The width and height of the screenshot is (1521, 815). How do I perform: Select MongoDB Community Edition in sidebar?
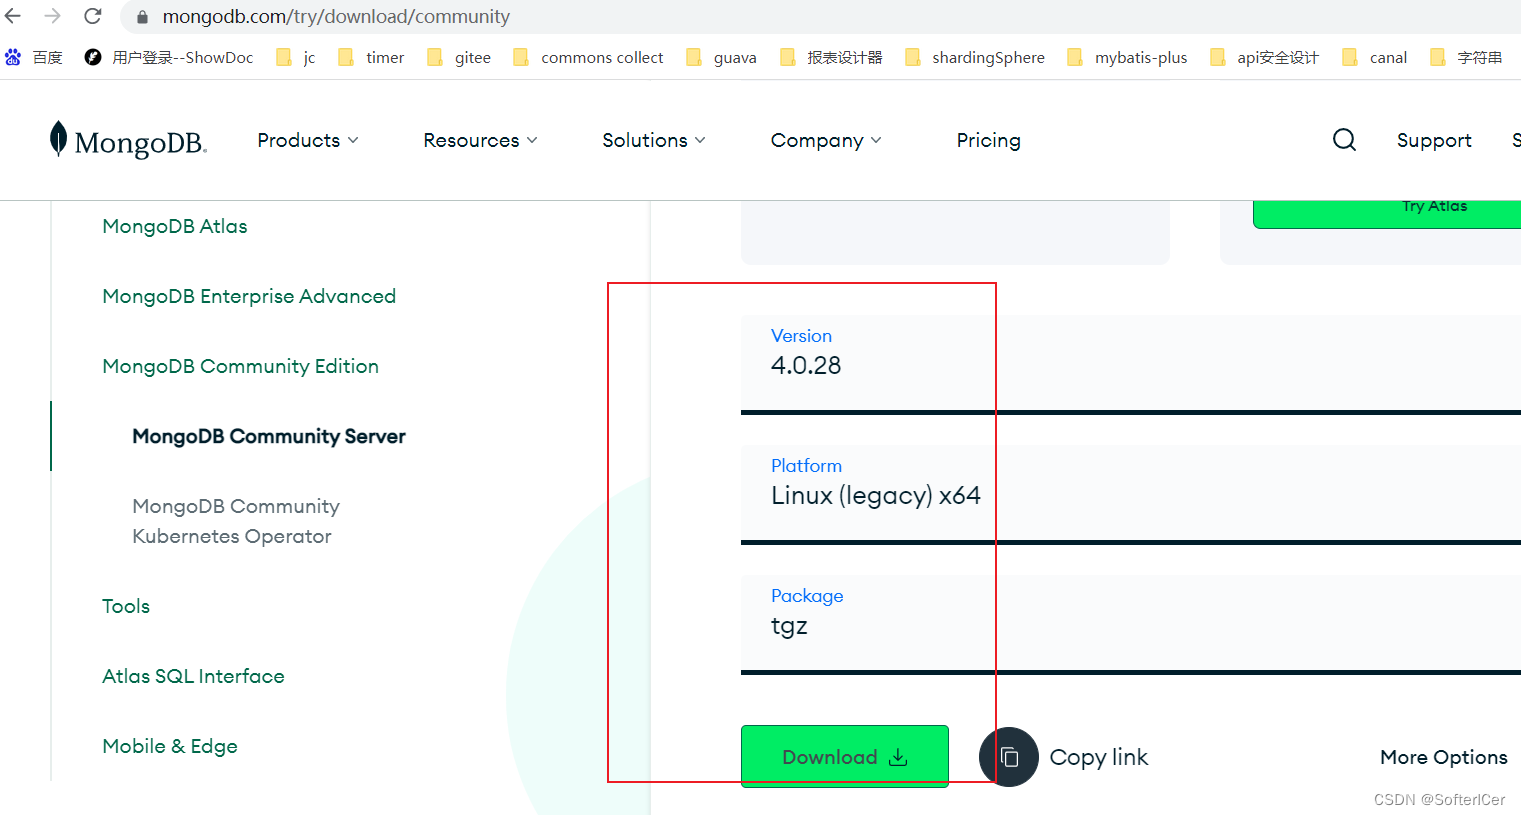point(240,366)
